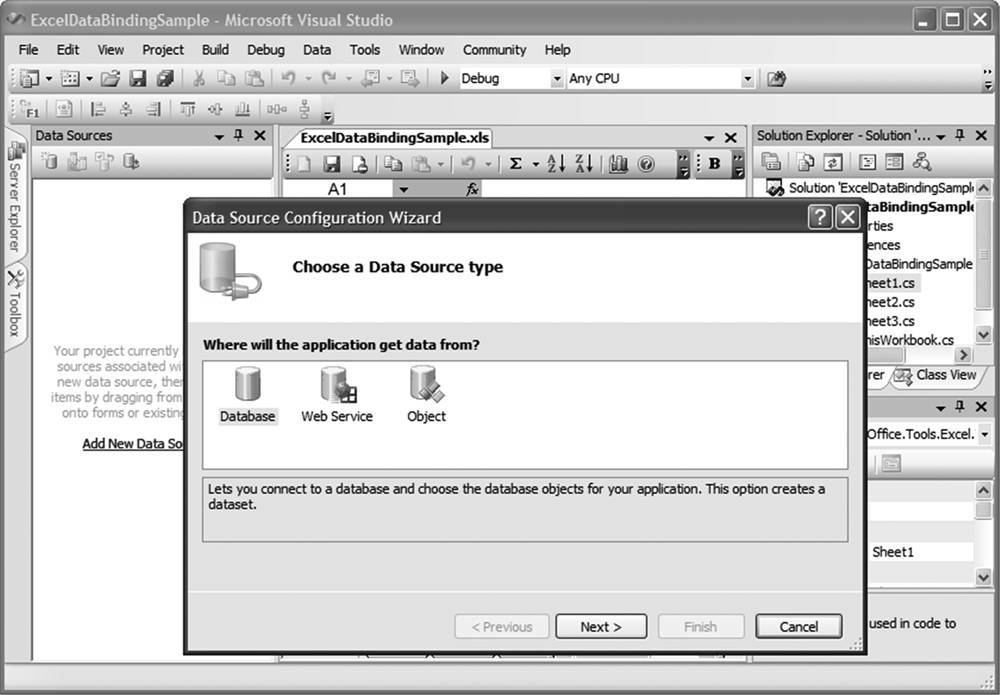Viewport: 1000px width, 695px height.
Task: Click the A1 Name Box field
Action: coord(337,189)
